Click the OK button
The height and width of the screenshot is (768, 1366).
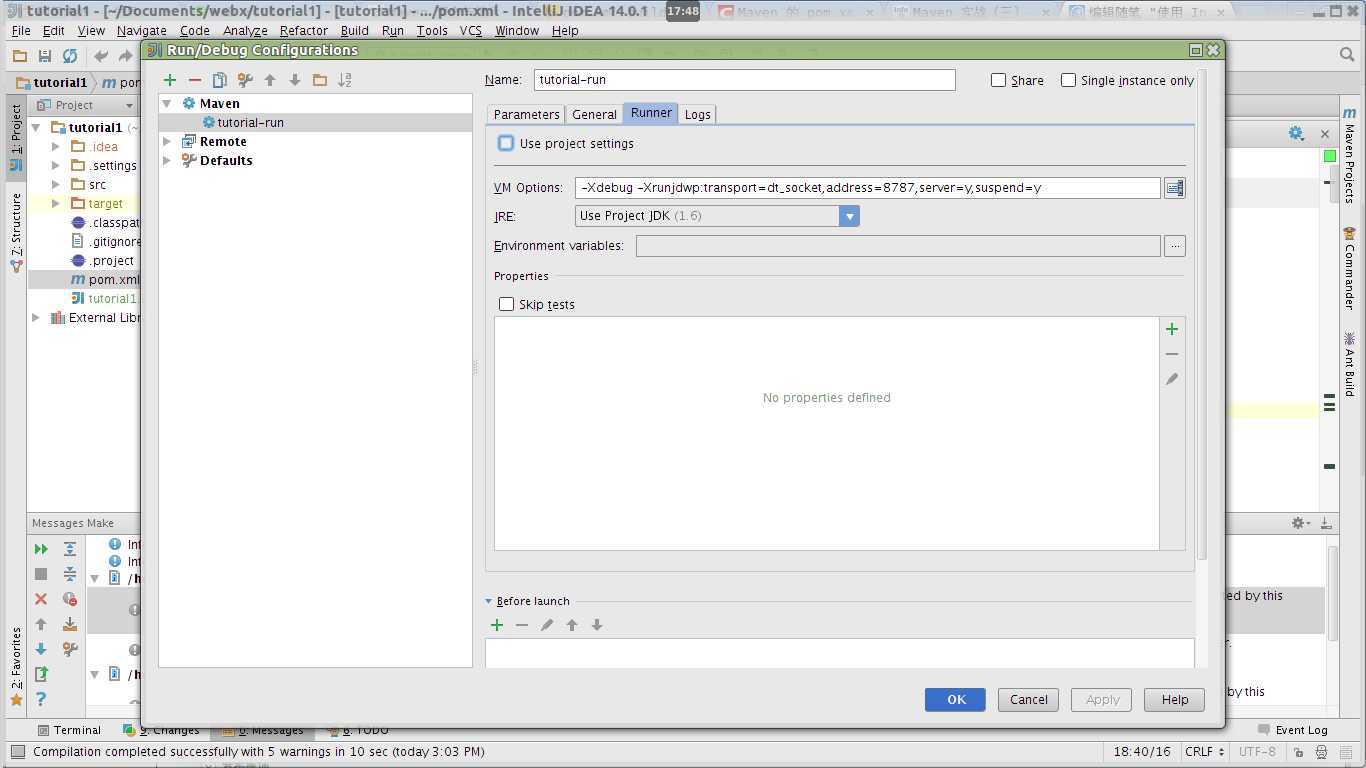pos(955,700)
